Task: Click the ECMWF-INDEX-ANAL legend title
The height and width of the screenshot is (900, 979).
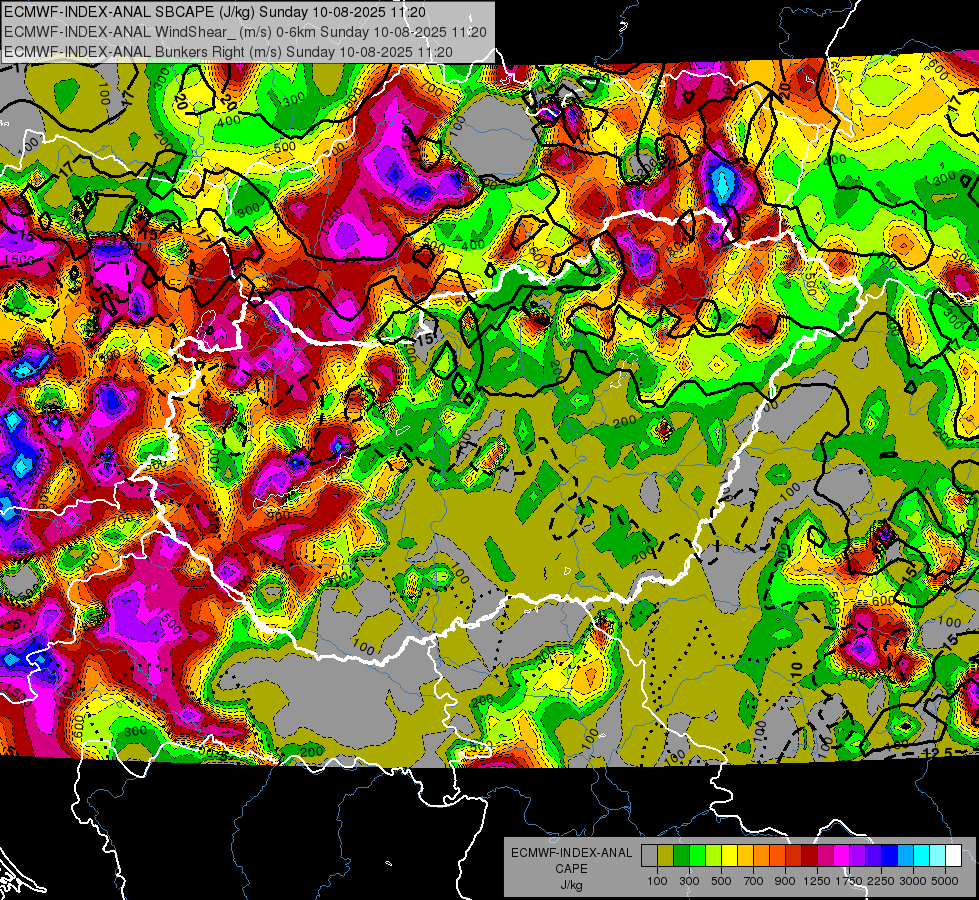Action: (x=571, y=853)
